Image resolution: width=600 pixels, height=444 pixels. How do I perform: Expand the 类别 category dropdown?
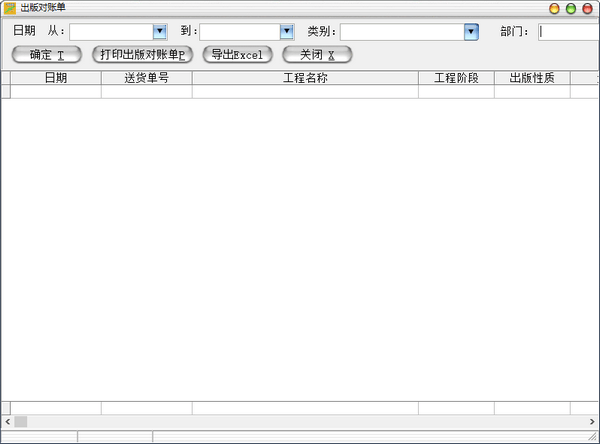coord(471,32)
